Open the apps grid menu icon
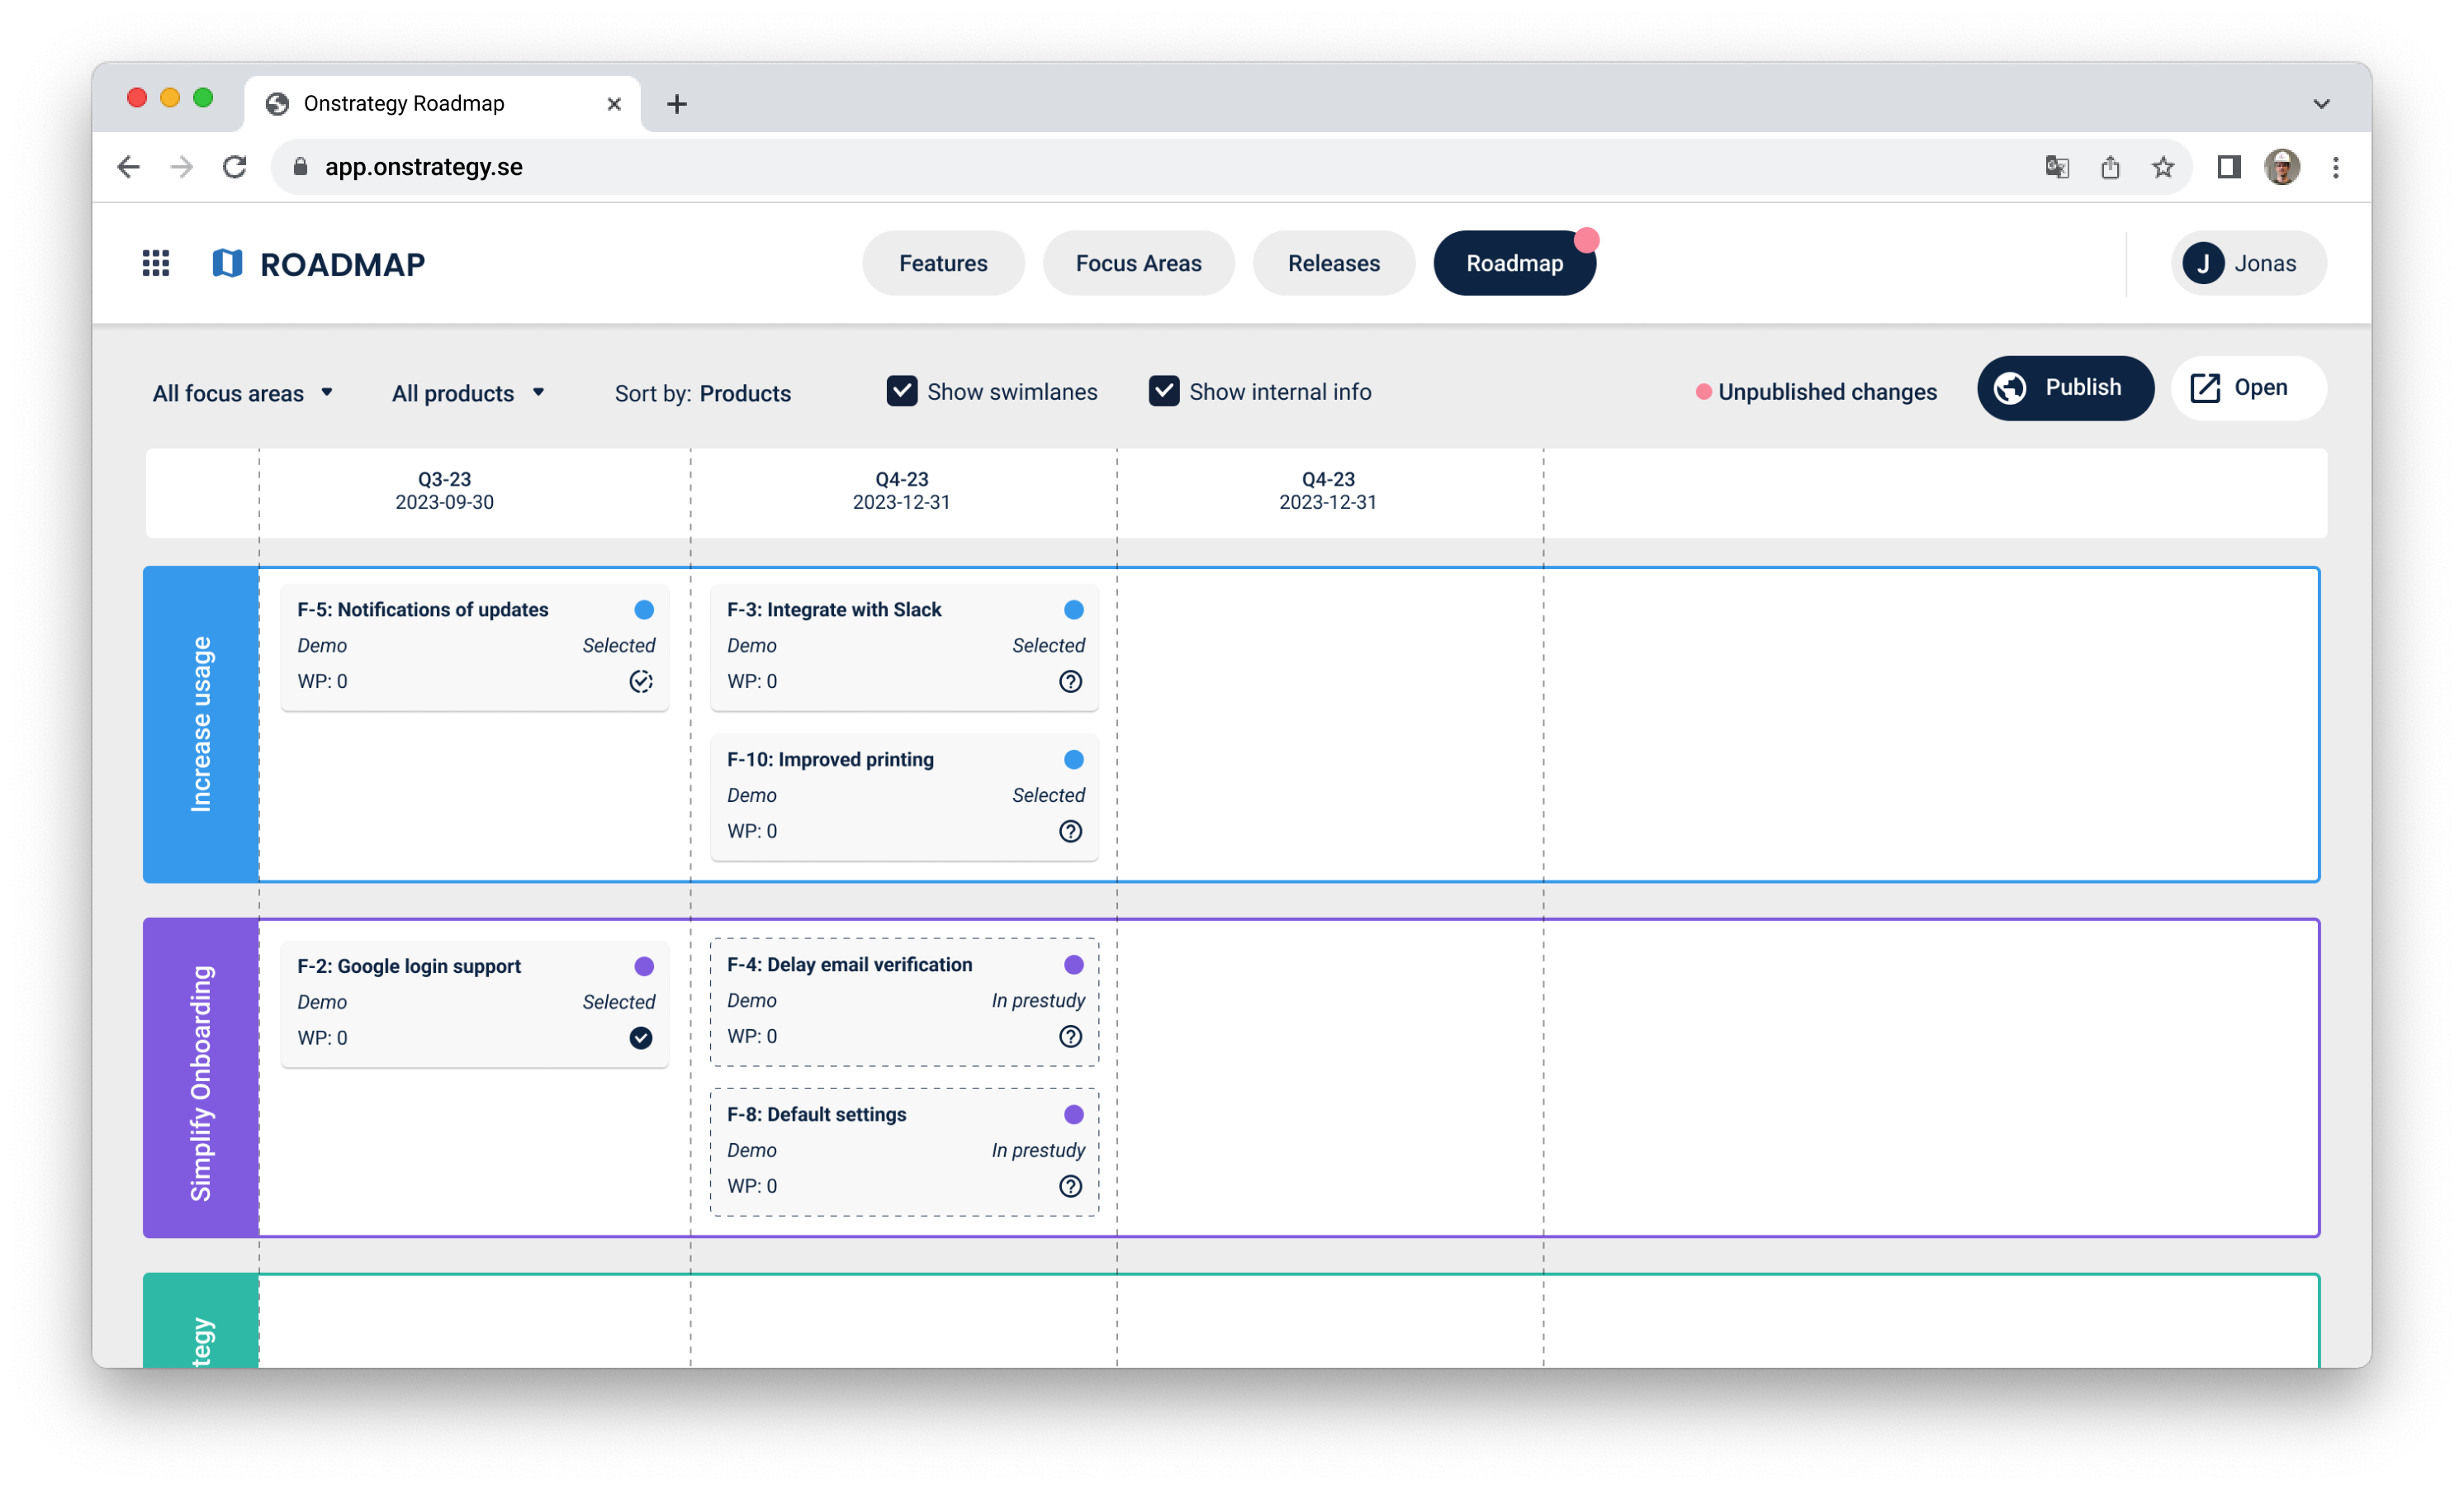 (x=155, y=263)
